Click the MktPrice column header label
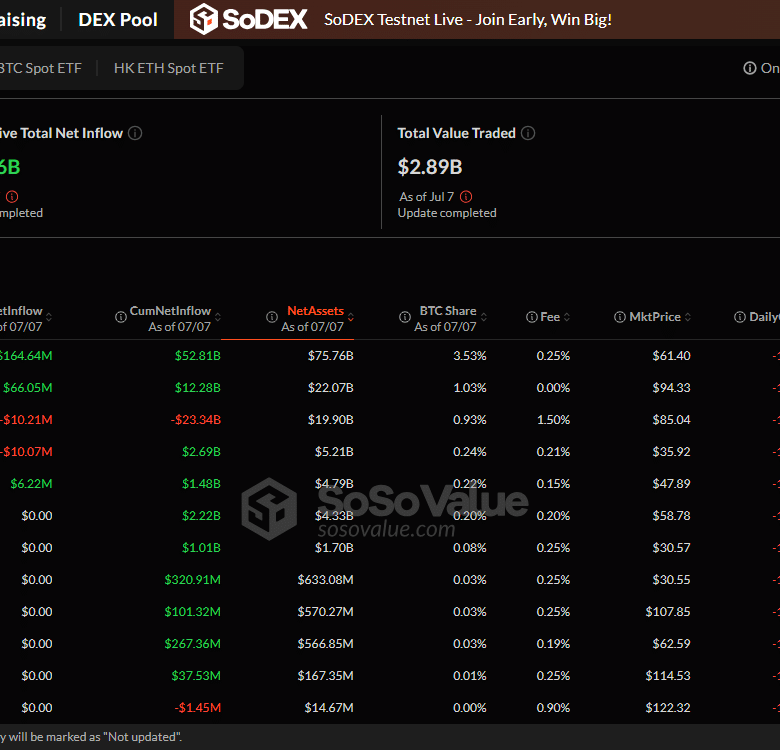This screenshot has width=780, height=750. click(655, 317)
